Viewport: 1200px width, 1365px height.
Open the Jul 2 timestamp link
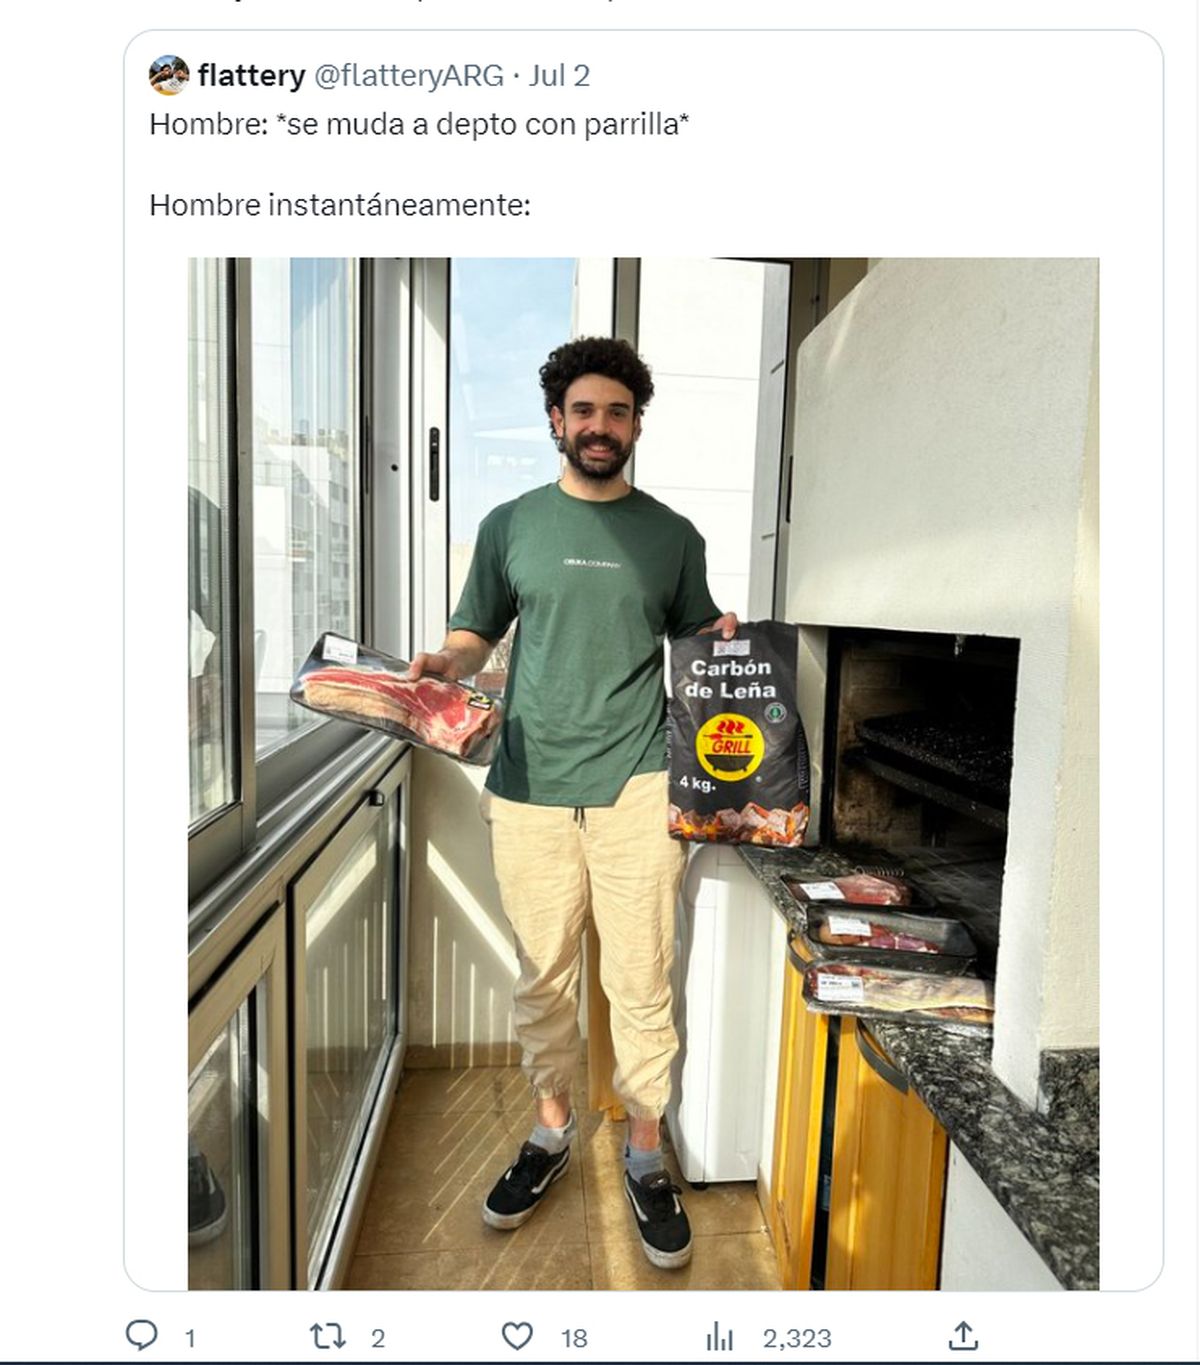click(x=559, y=75)
